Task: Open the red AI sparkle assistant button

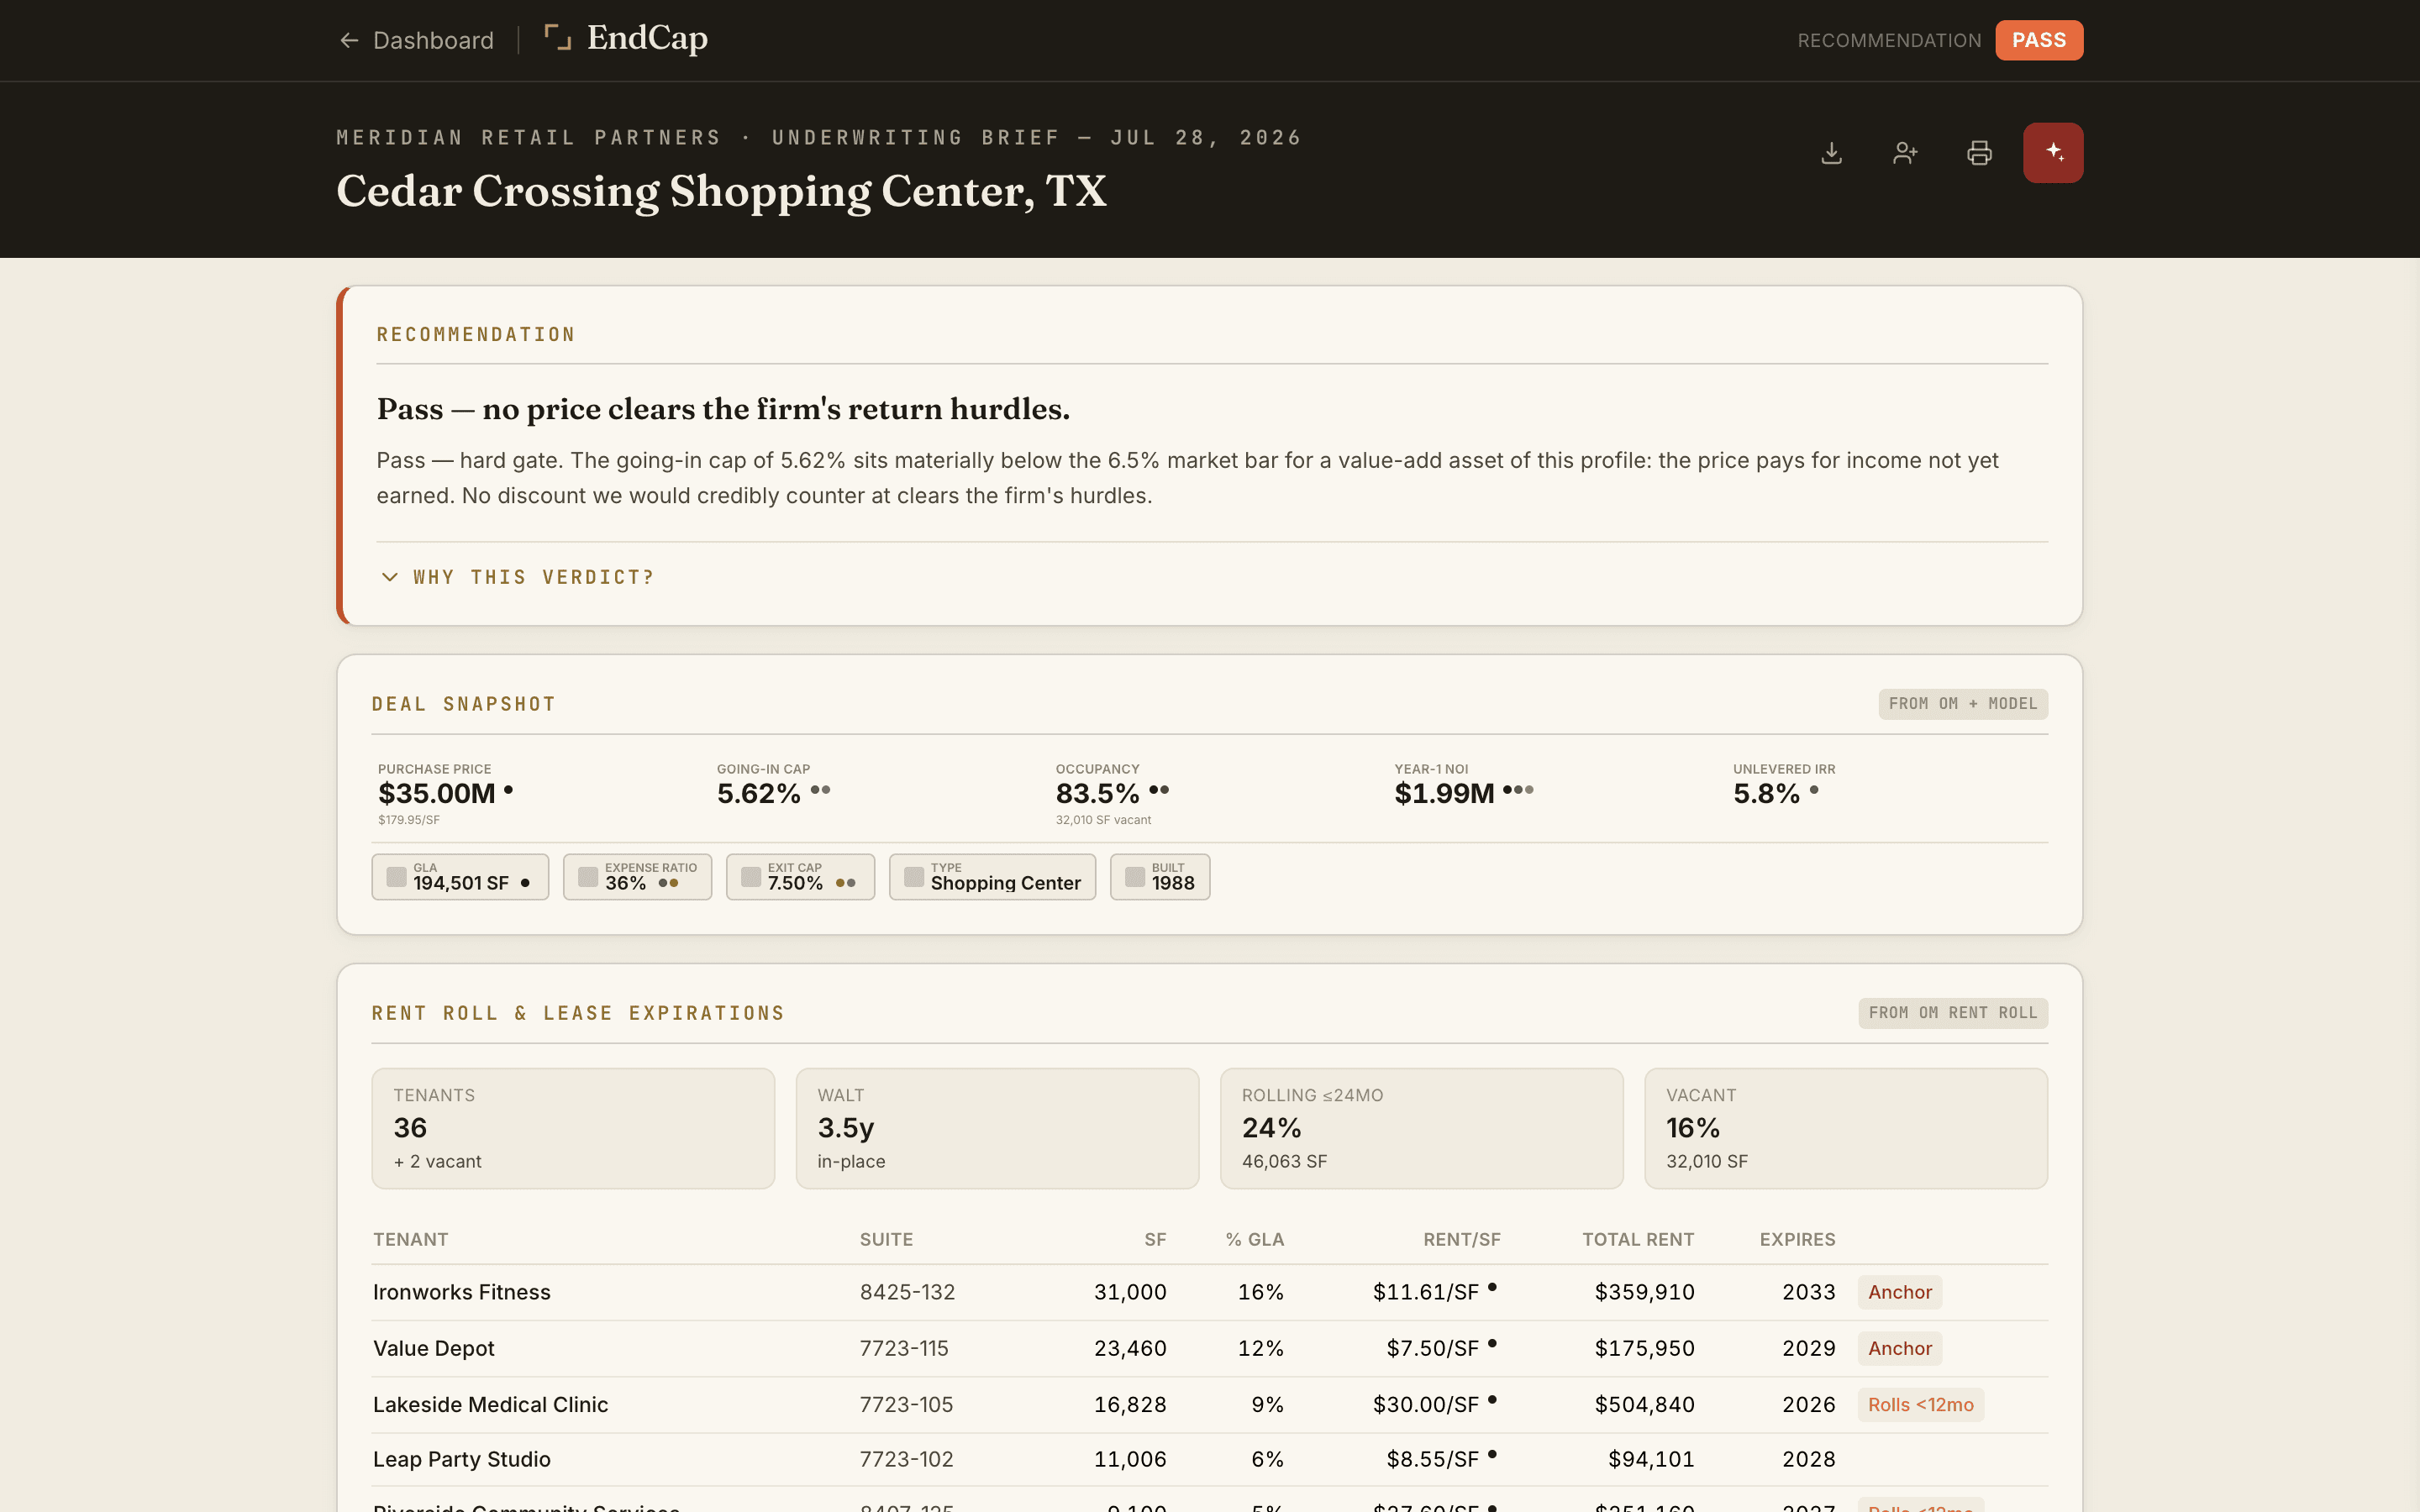Action: tap(2053, 153)
